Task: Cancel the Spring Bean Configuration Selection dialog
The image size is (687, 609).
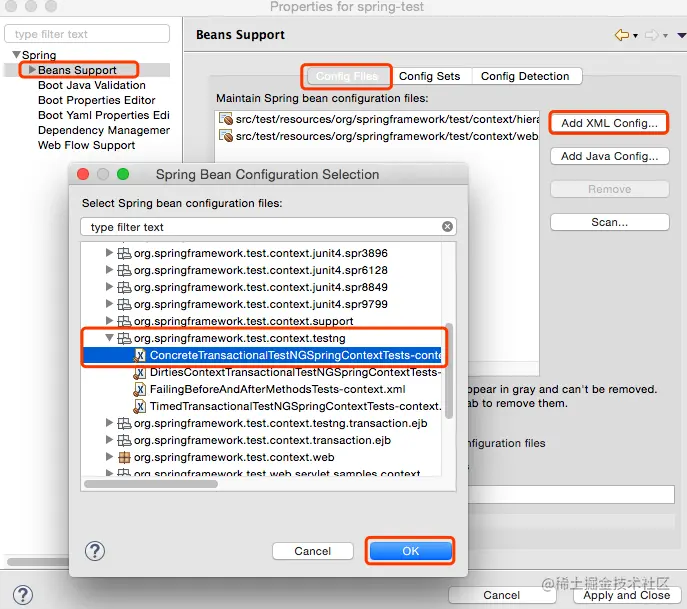Action: tap(312, 551)
